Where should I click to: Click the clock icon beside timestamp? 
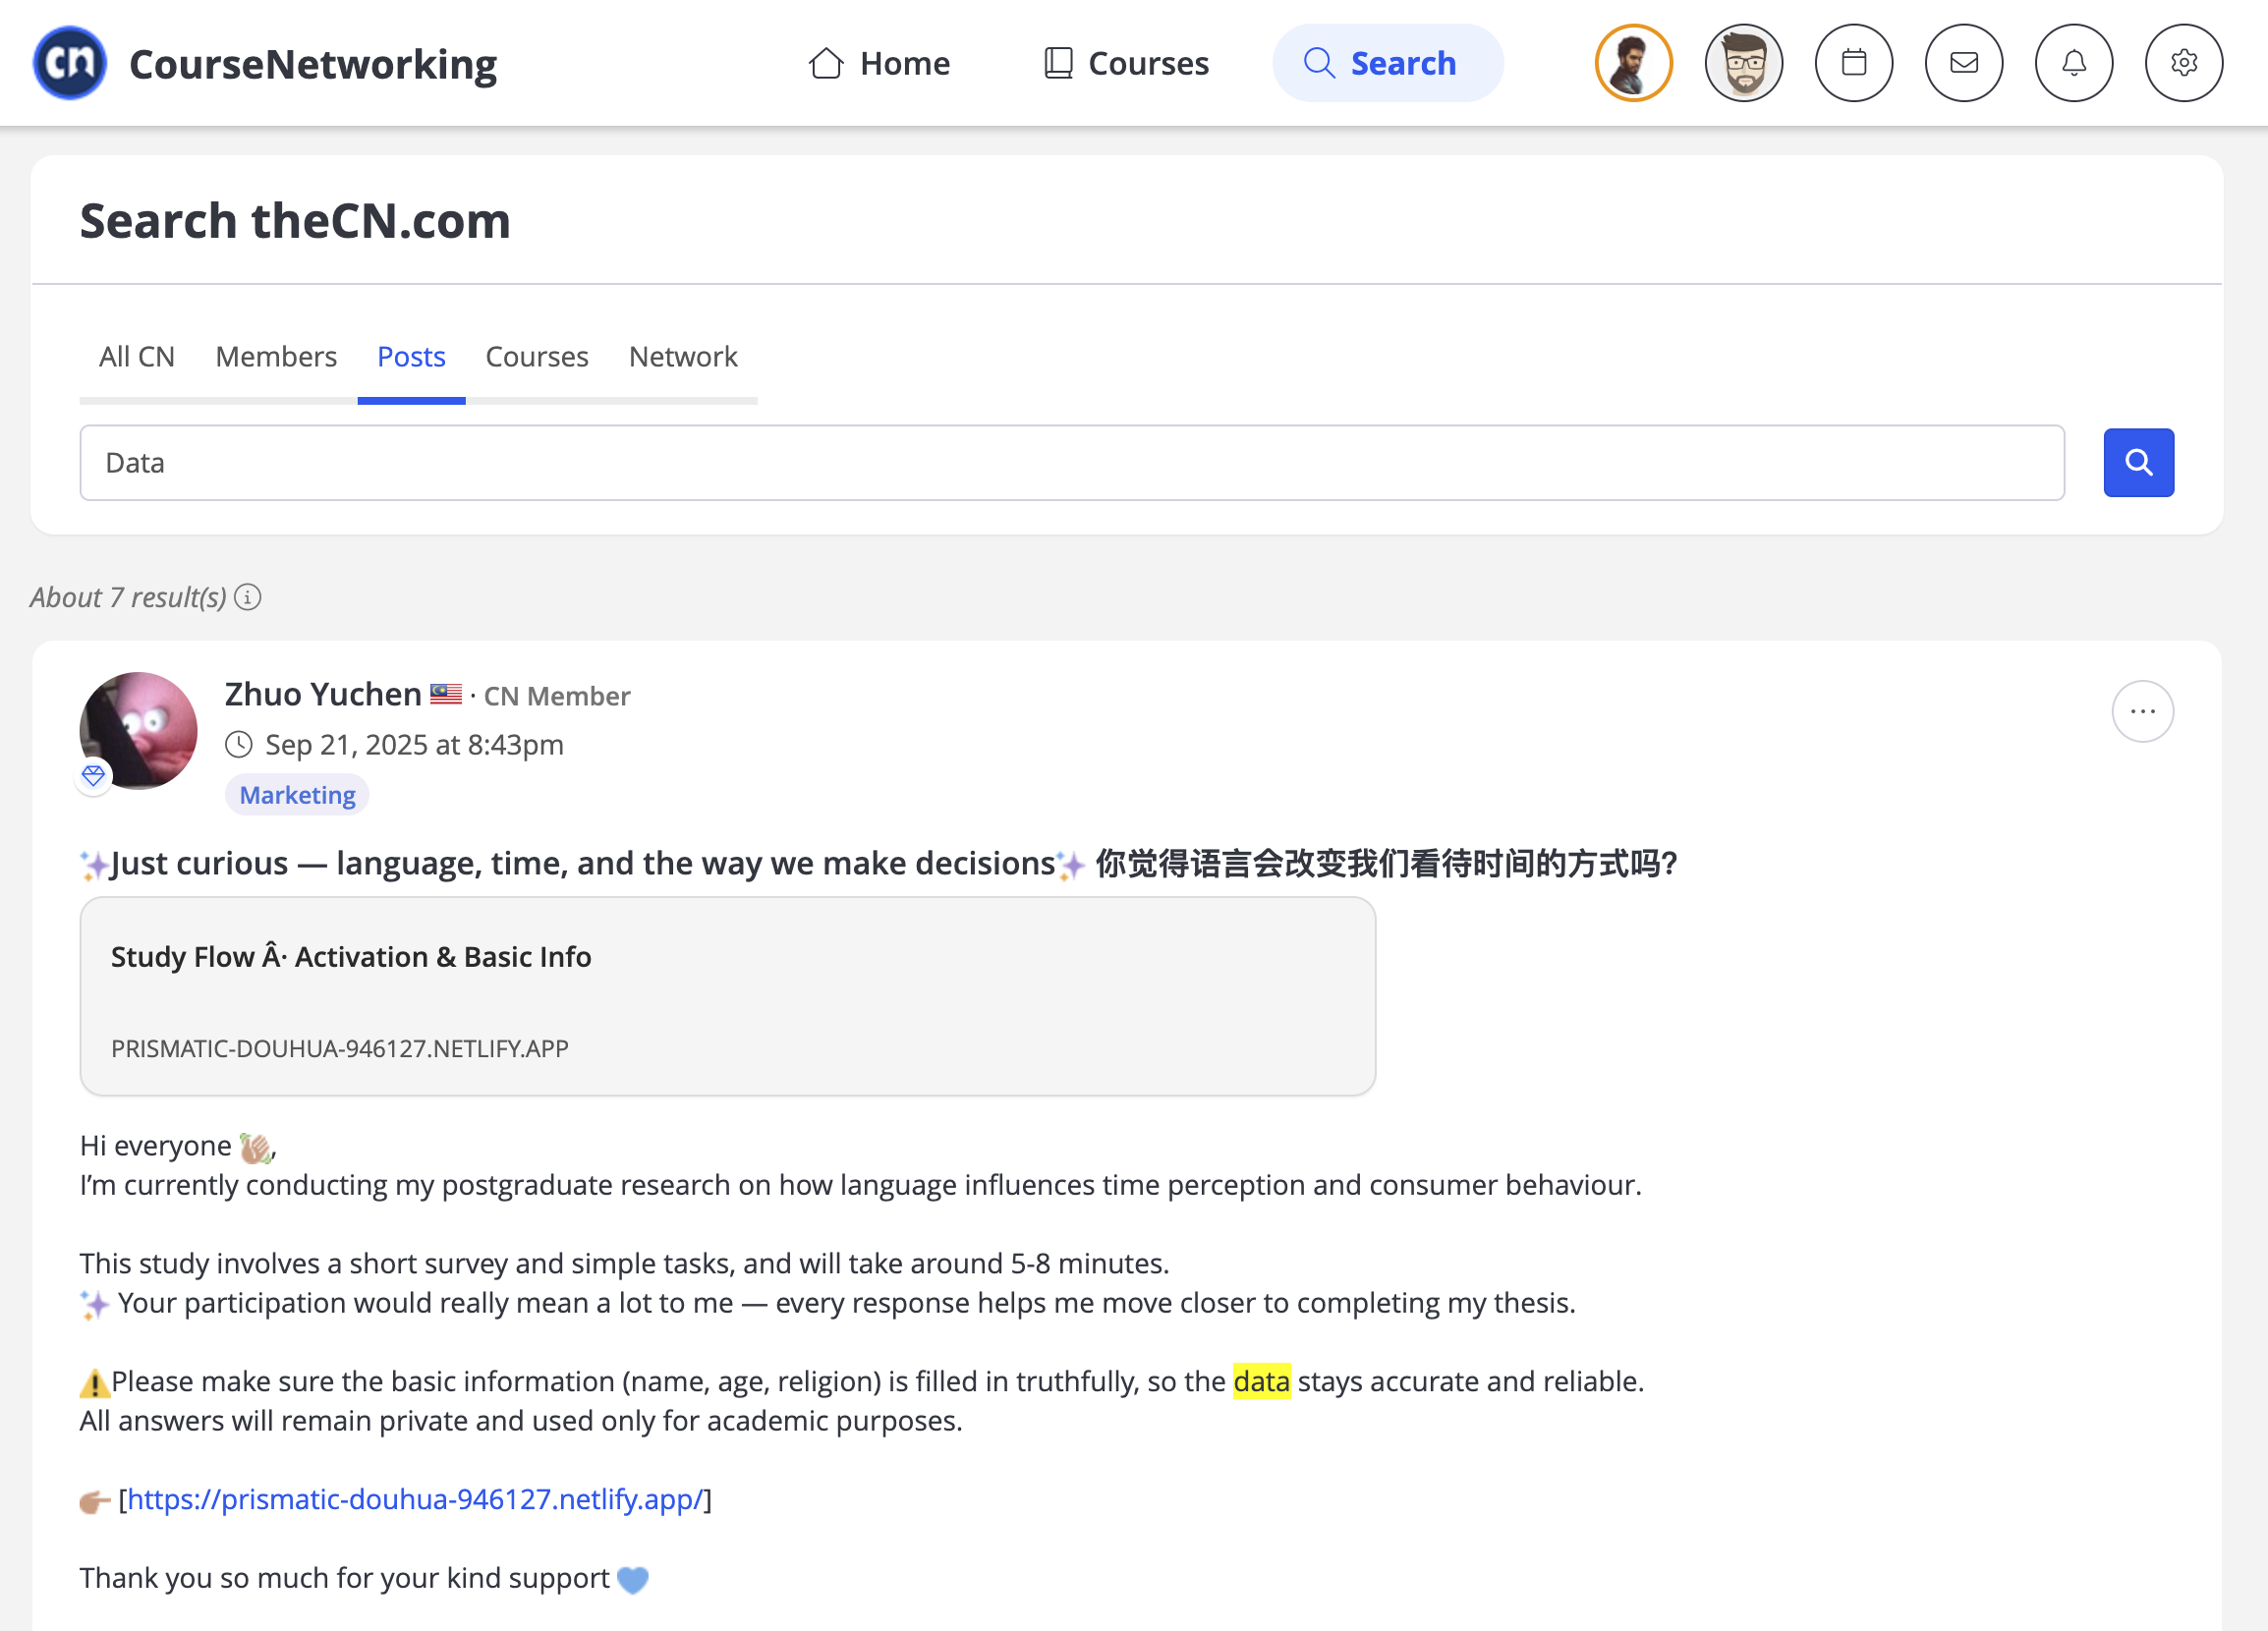coord(239,745)
